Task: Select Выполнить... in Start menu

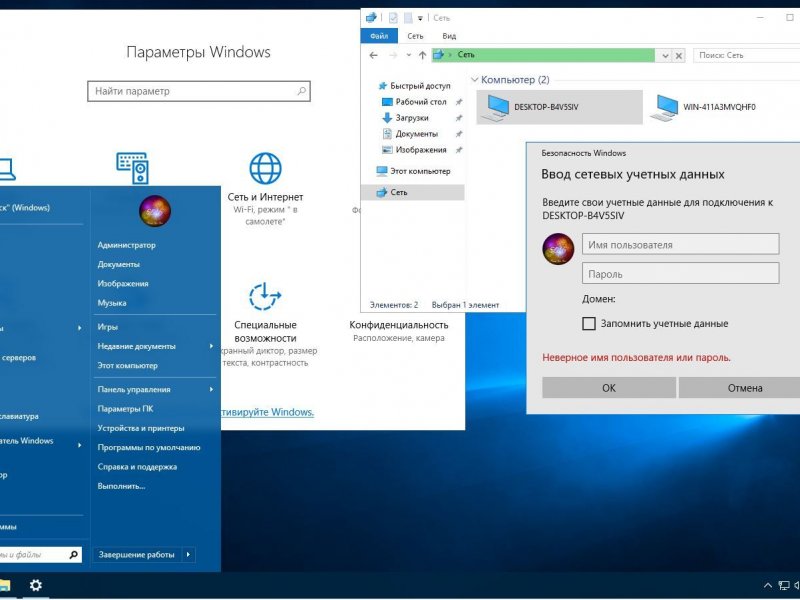Action: pyautogui.click(x=121, y=486)
